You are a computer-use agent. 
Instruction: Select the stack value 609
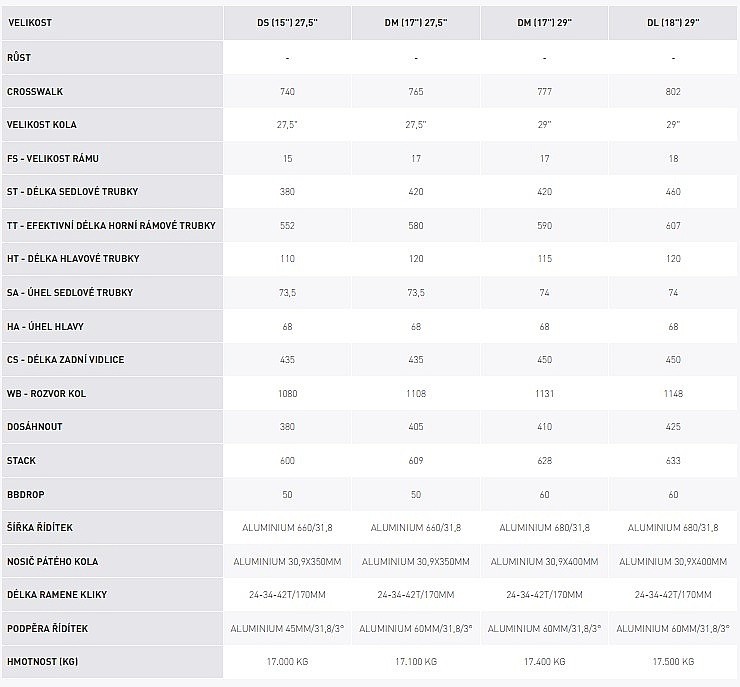[416, 460]
